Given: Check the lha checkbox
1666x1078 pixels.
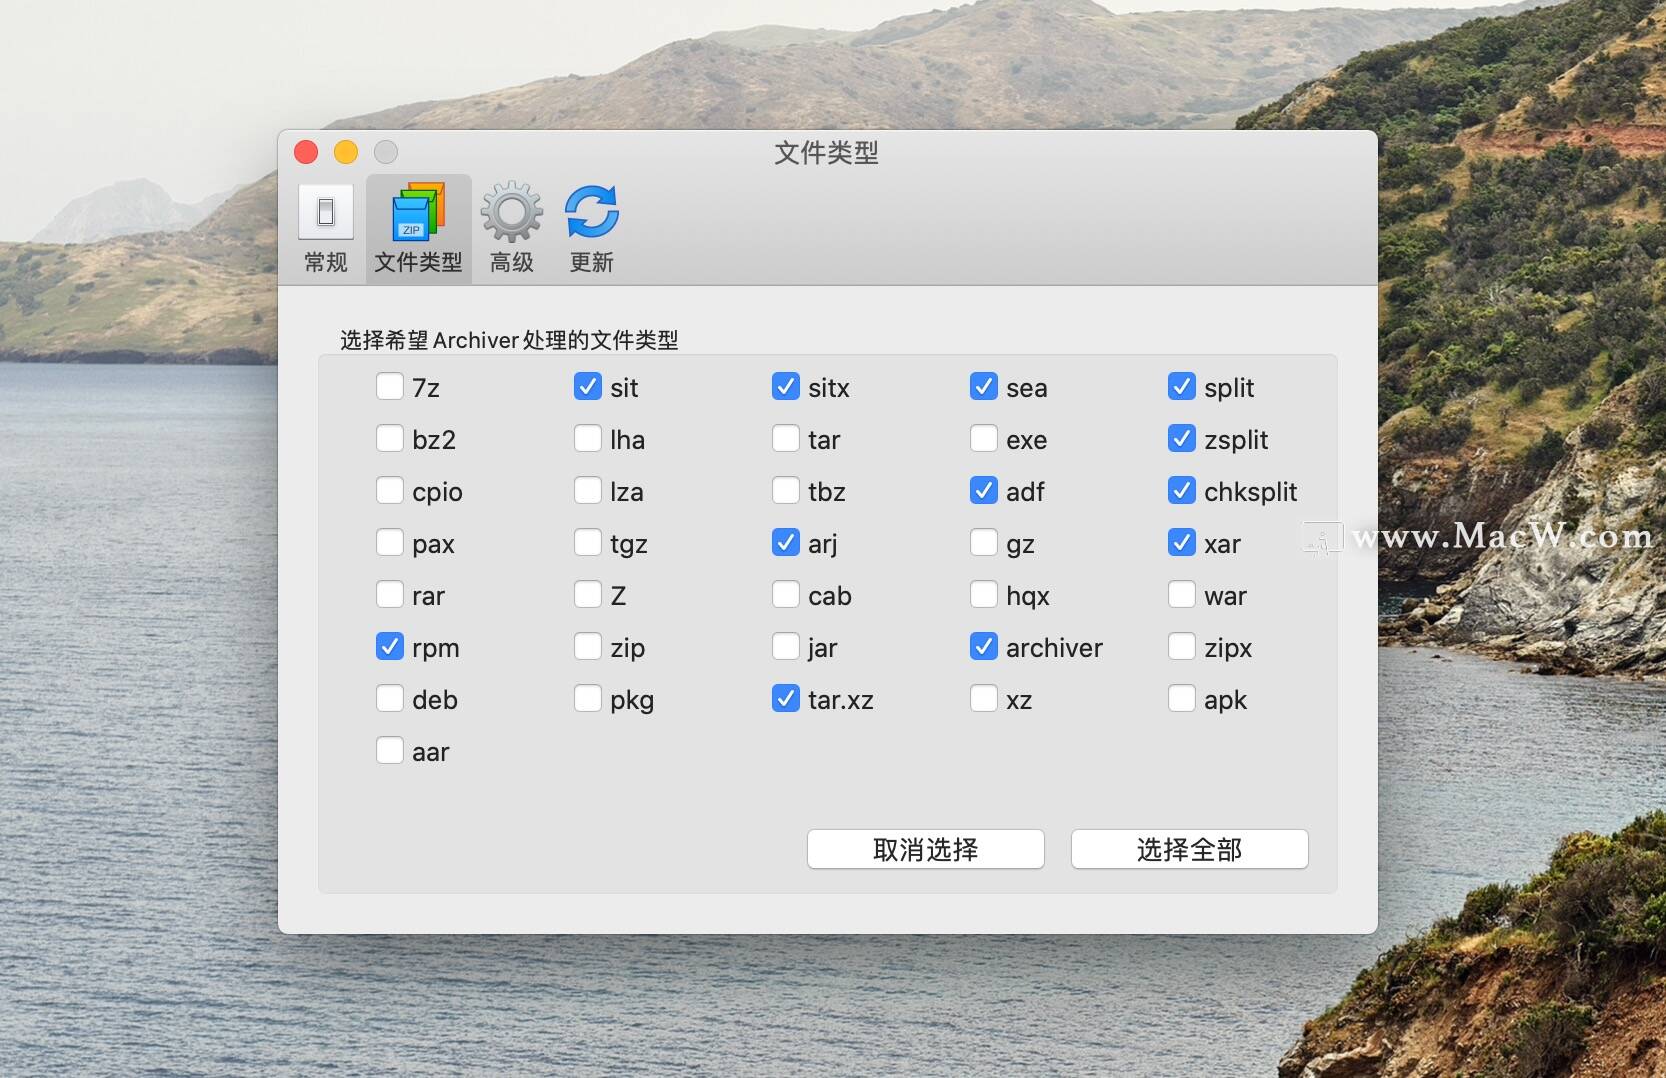Looking at the screenshot, I should click(x=588, y=438).
